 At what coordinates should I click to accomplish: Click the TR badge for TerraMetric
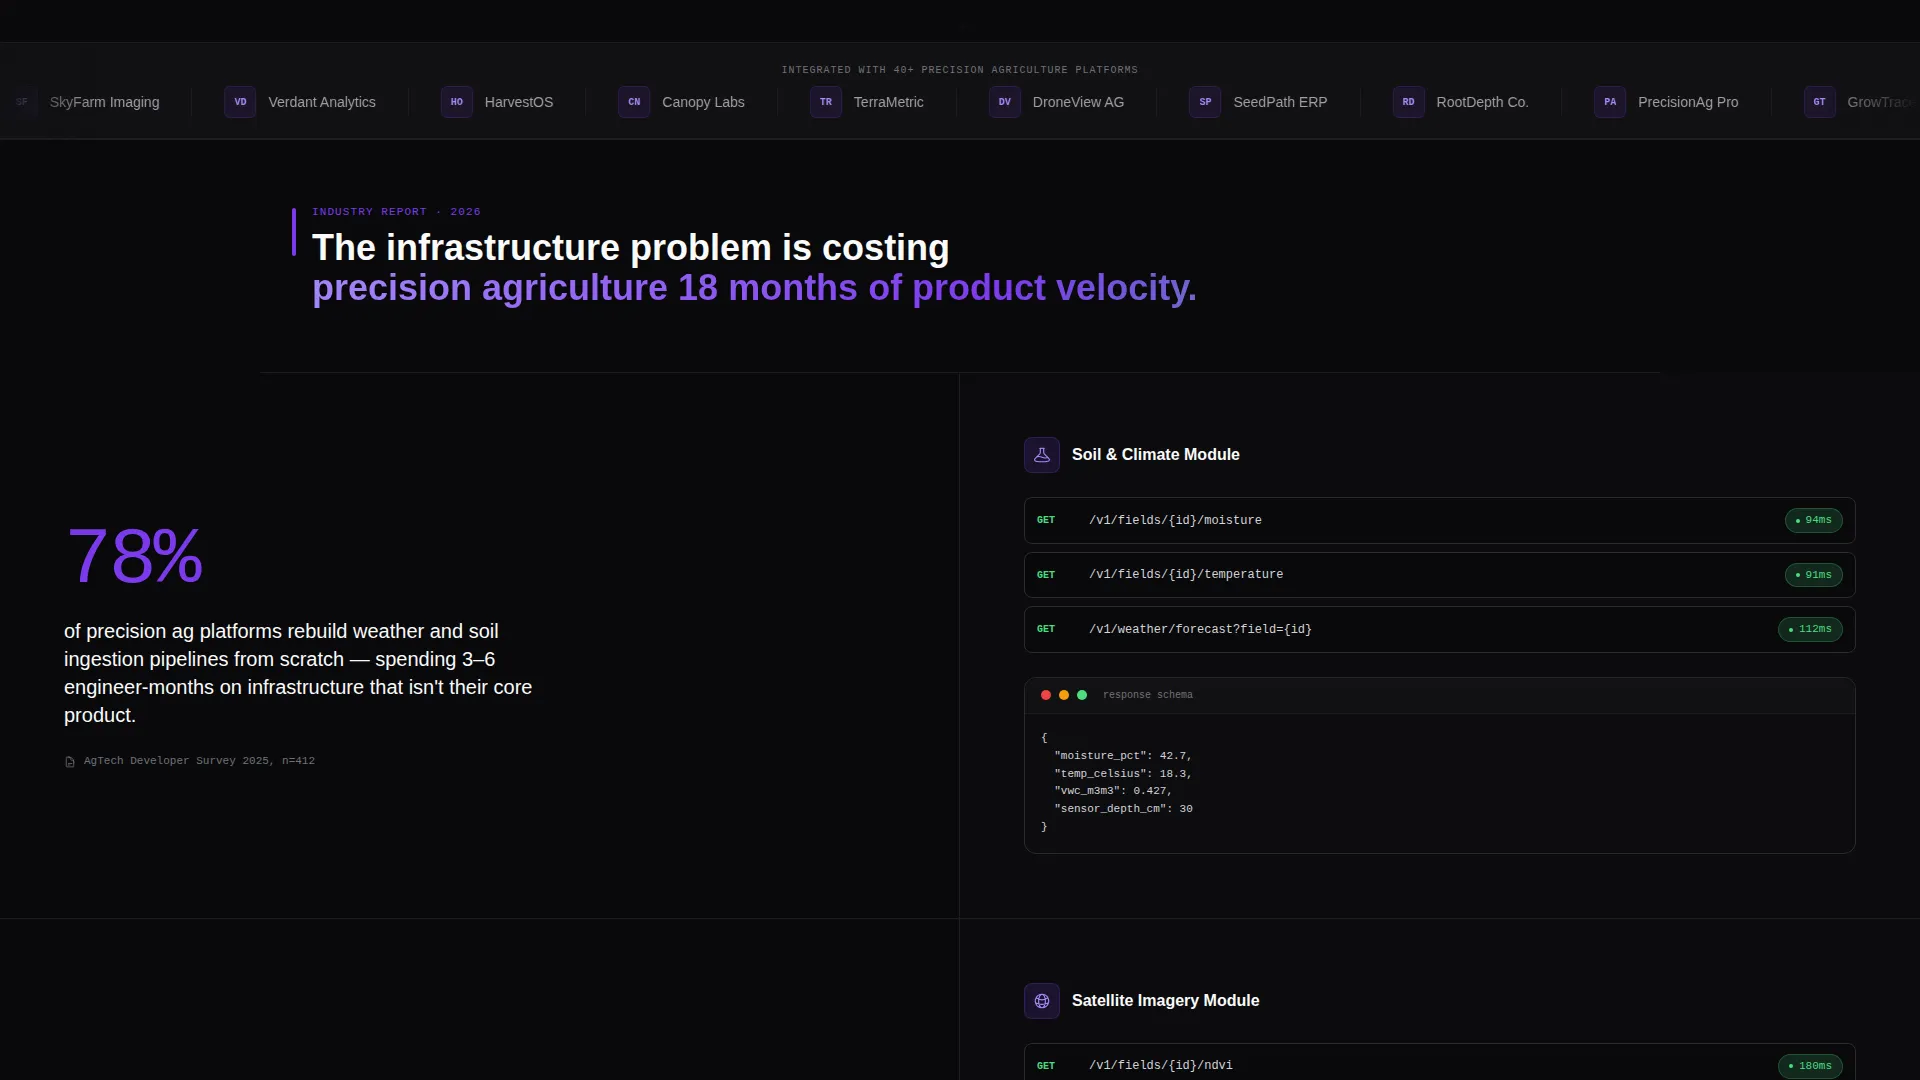(826, 102)
